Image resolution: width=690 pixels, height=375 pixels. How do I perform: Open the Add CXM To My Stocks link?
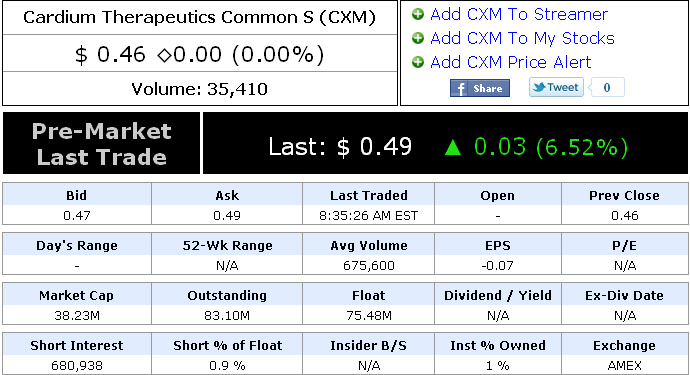coord(522,38)
